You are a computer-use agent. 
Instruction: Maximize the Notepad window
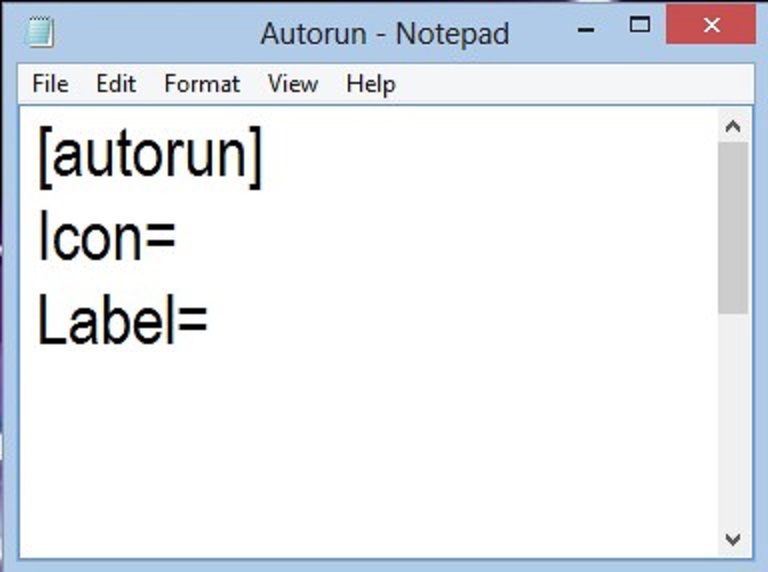(640, 24)
